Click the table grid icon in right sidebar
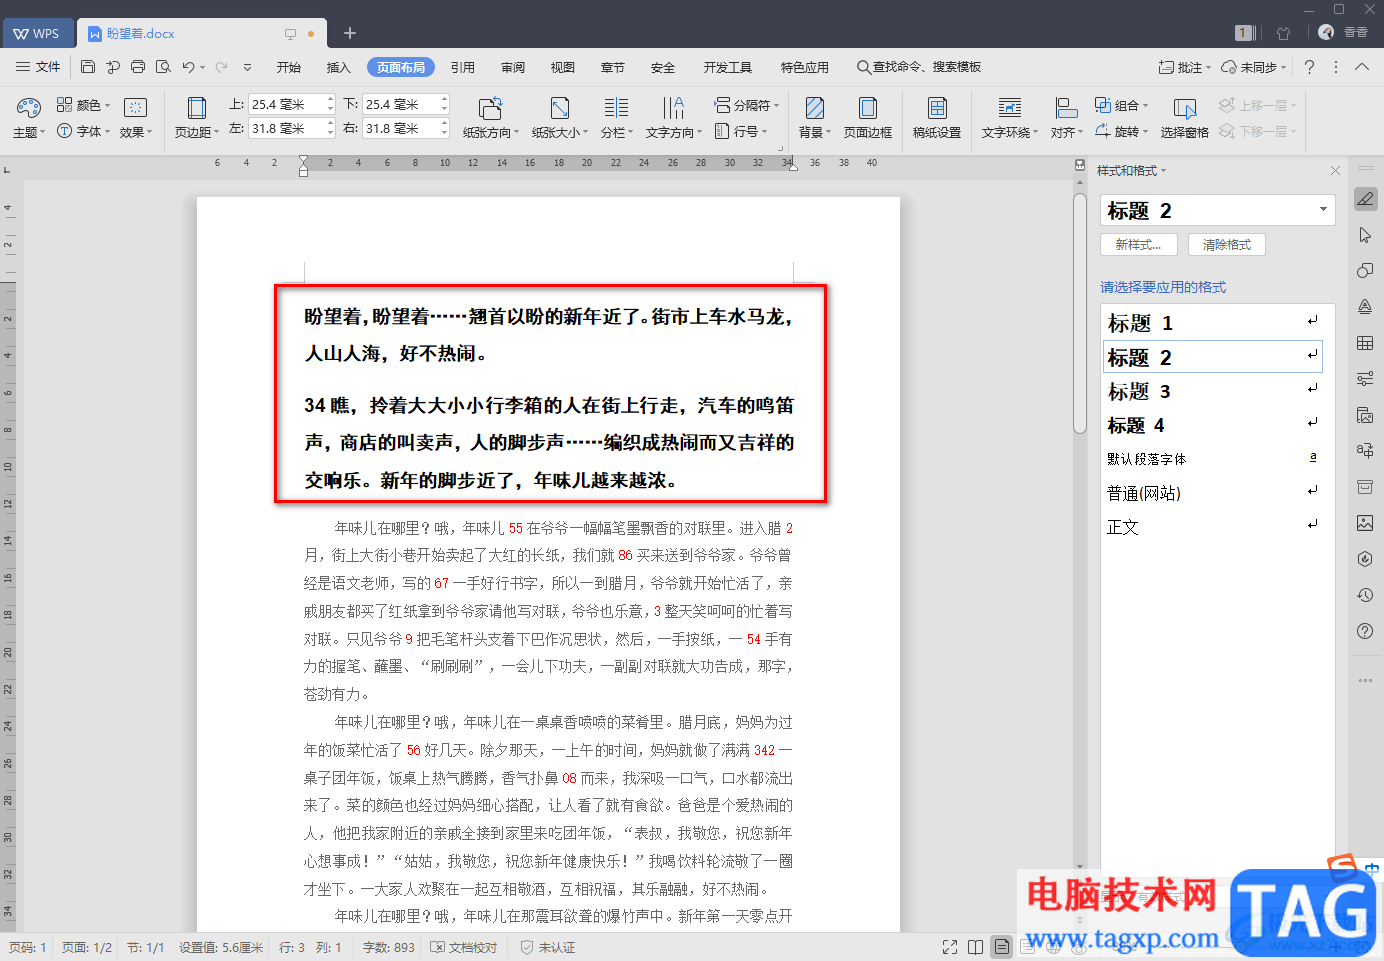 click(1365, 343)
